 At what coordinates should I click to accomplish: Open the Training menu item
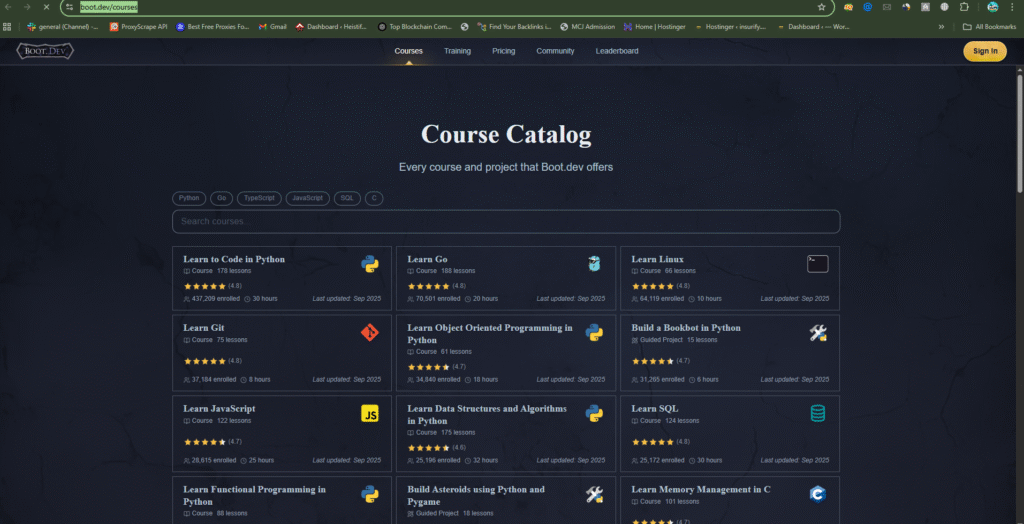457,51
